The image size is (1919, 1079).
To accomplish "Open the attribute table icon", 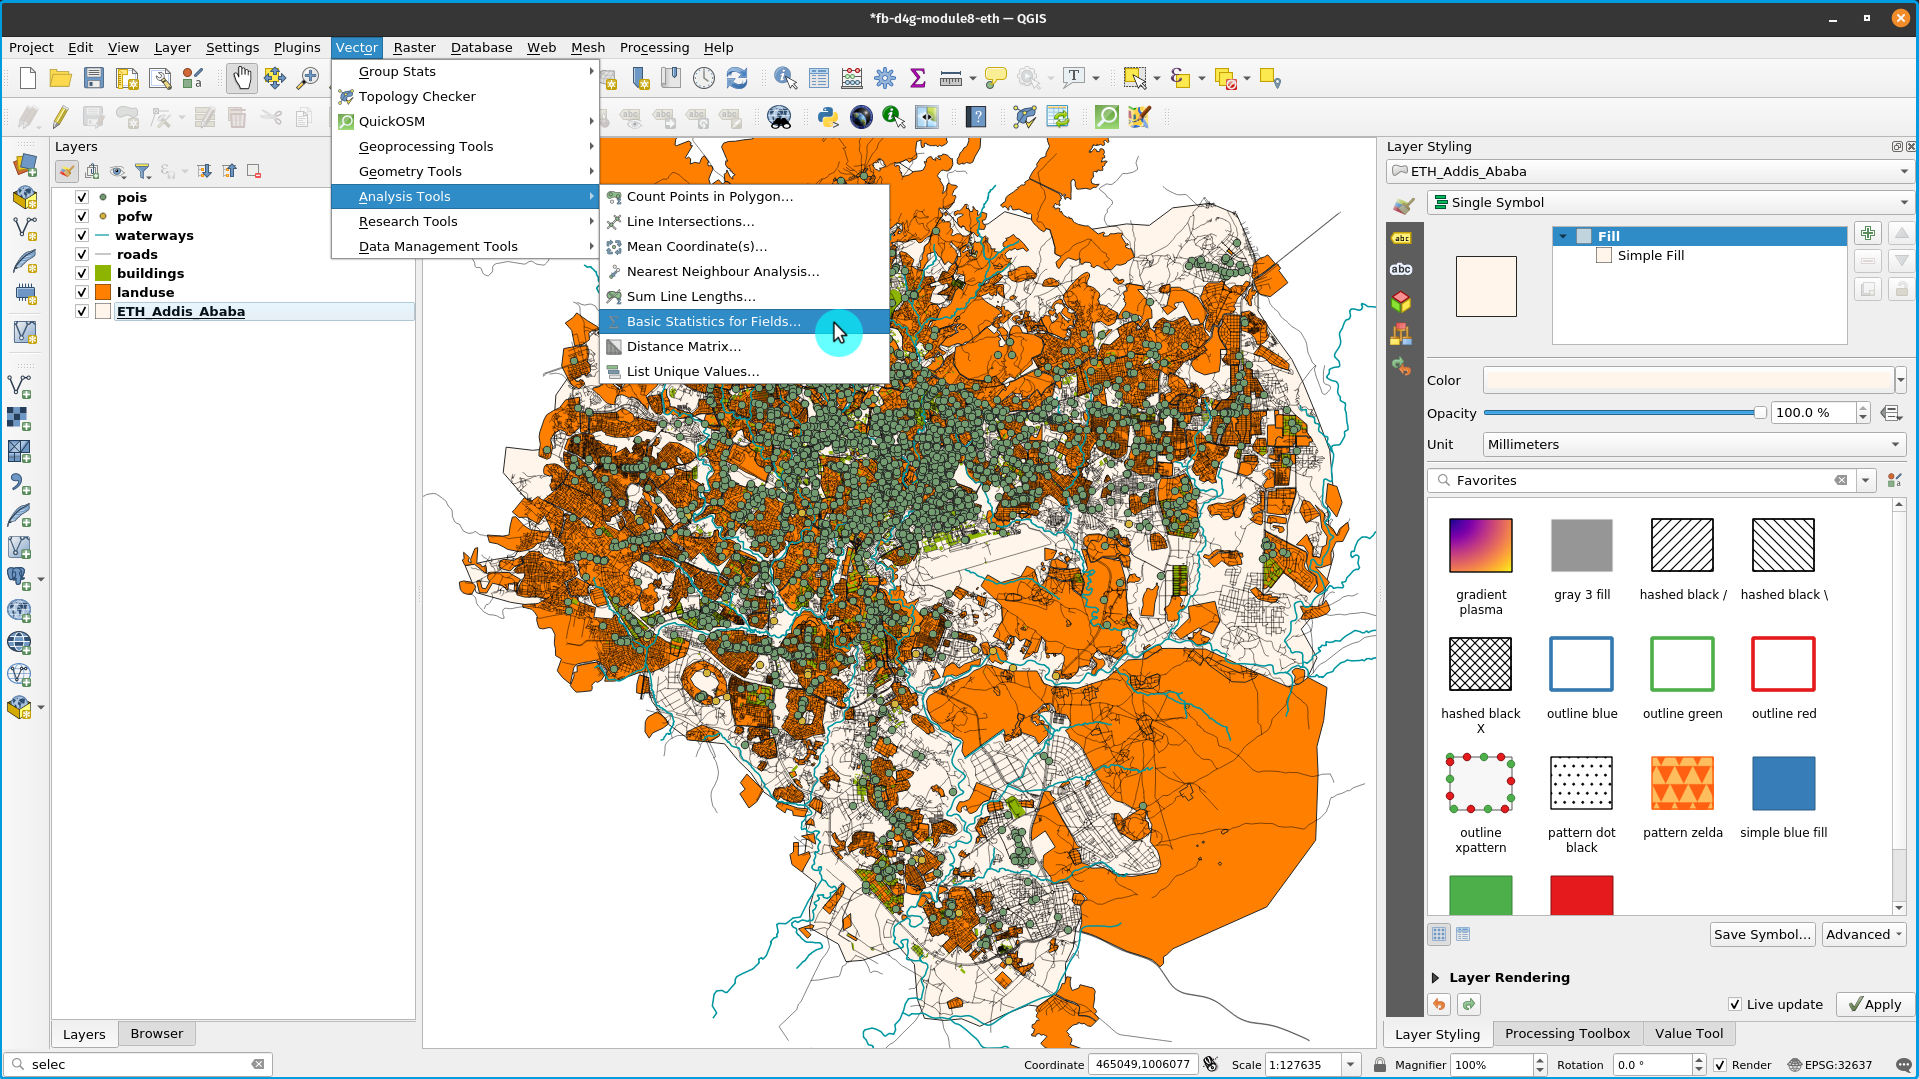I will click(819, 78).
